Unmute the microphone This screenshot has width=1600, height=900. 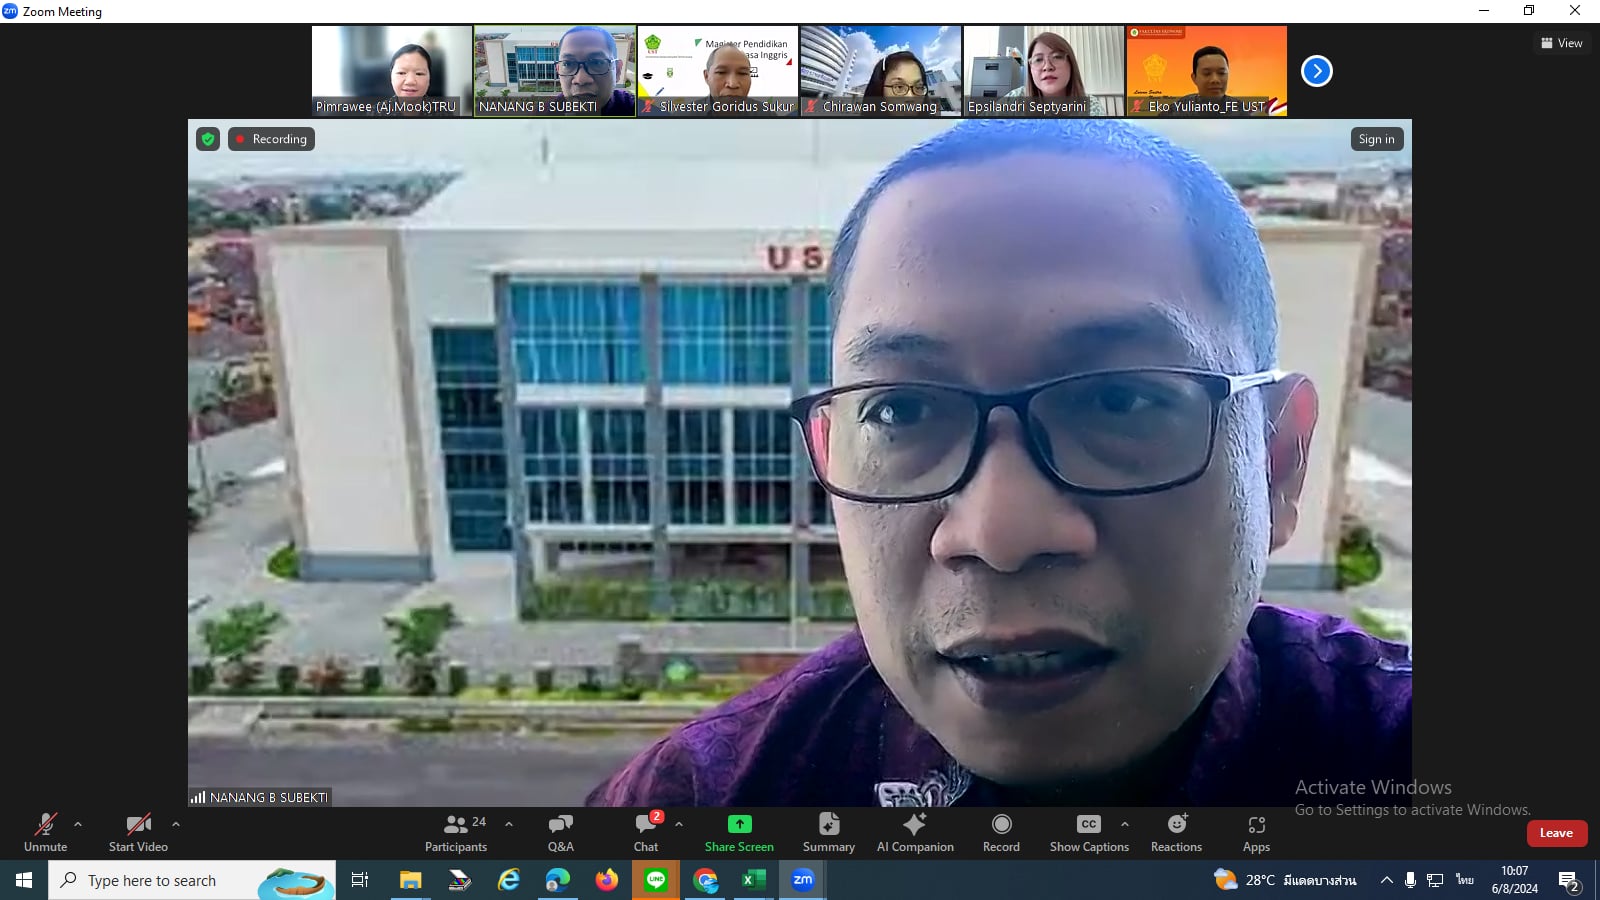tap(46, 832)
